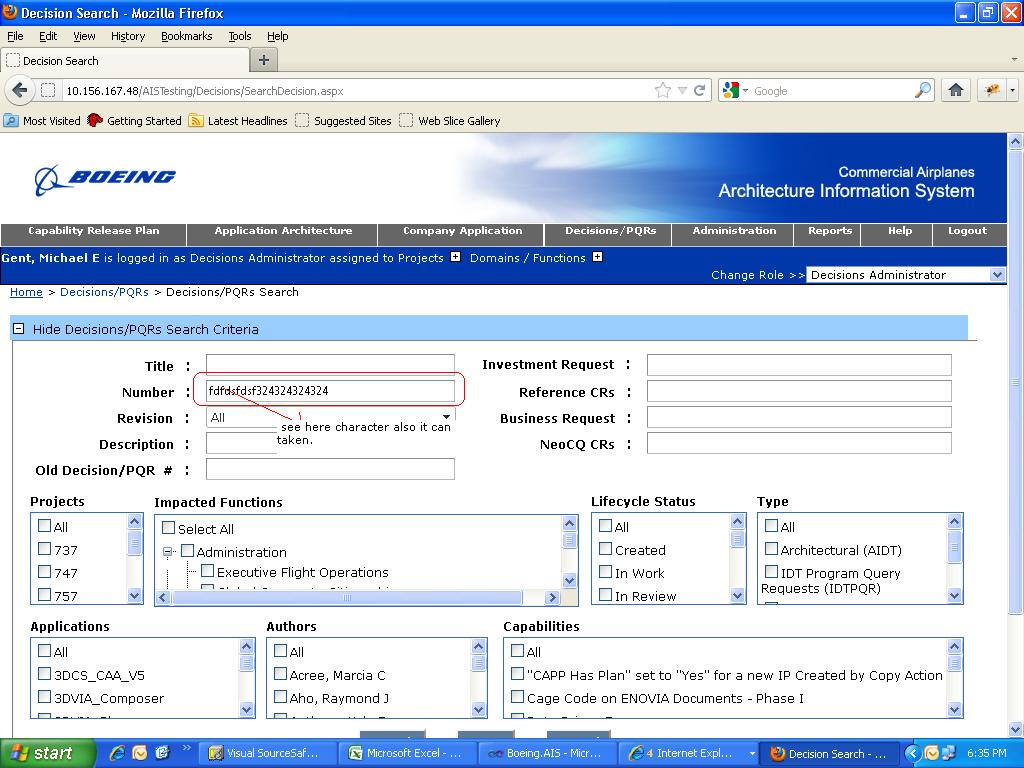Image resolution: width=1024 pixels, height=768 pixels.
Task: Click the add-on icon beside home button
Action: [992, 90]
